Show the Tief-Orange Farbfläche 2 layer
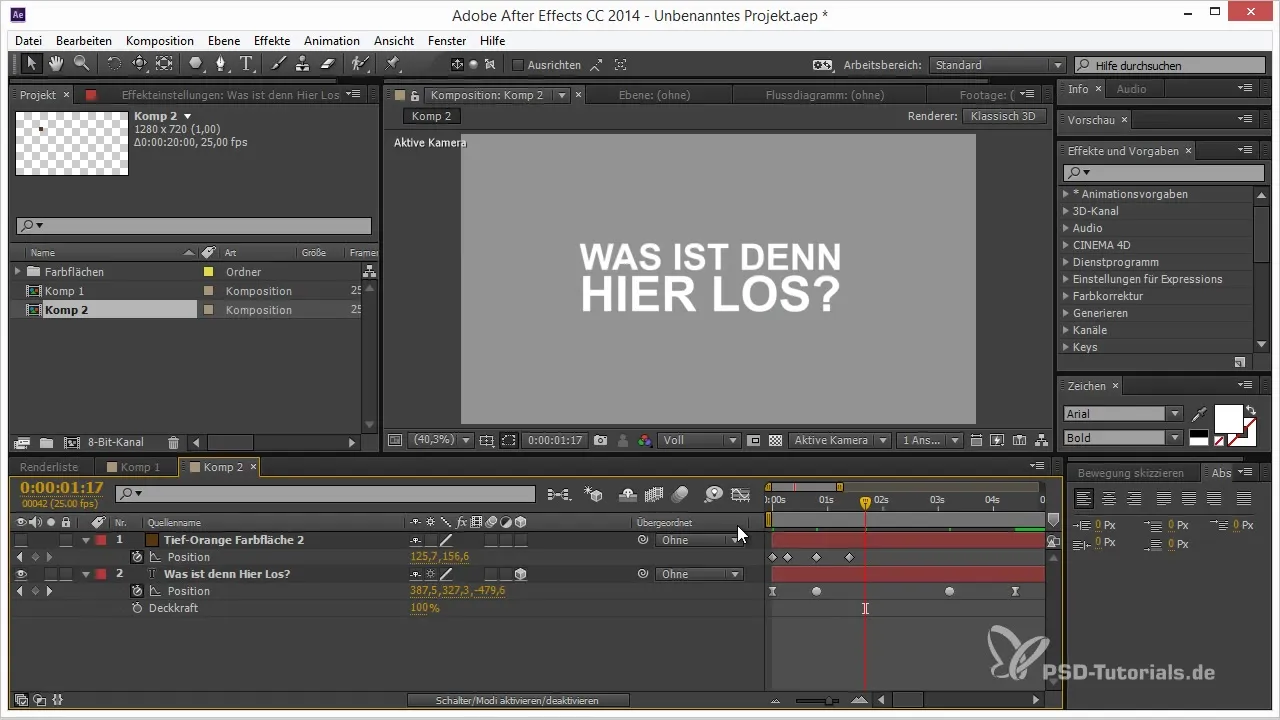This screenshot has width=1280, height=720. 21,540
